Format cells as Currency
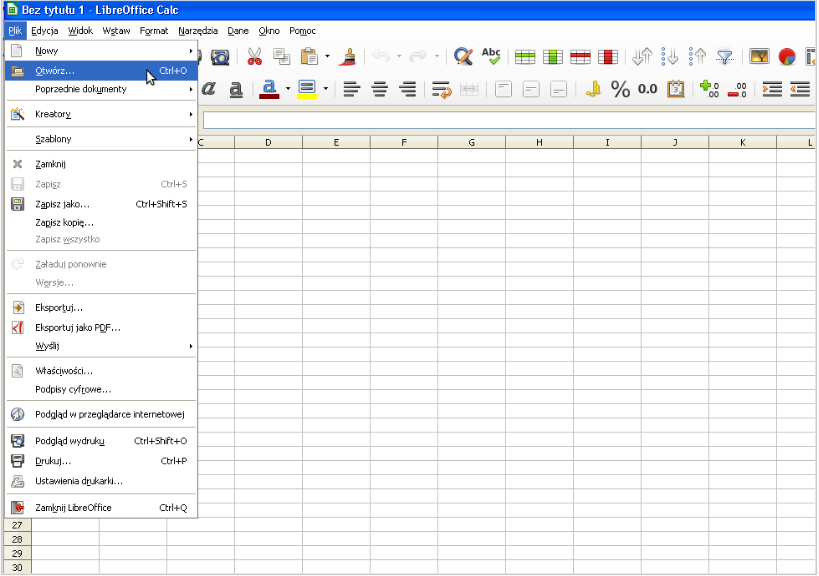 (x=593, y=89)
